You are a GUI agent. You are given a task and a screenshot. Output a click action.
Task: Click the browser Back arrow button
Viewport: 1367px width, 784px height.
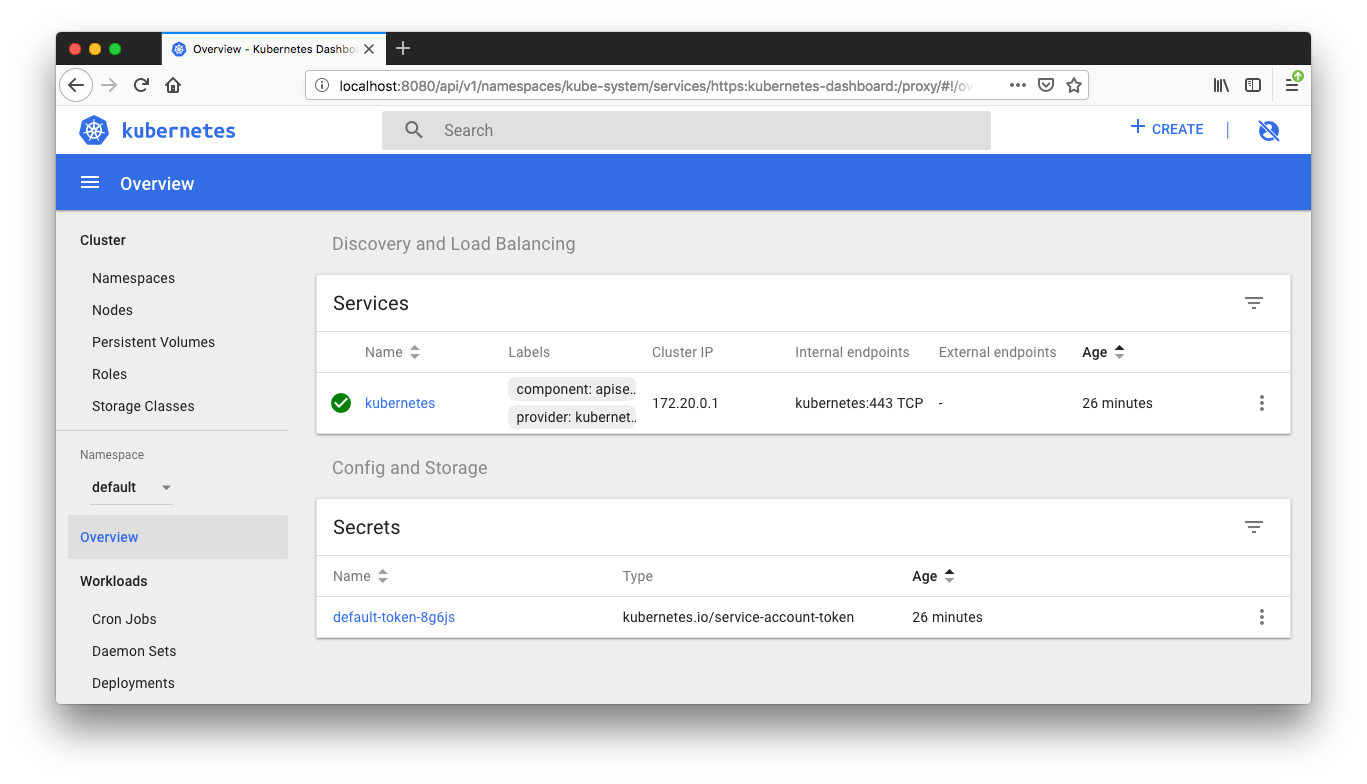point(76,85)
